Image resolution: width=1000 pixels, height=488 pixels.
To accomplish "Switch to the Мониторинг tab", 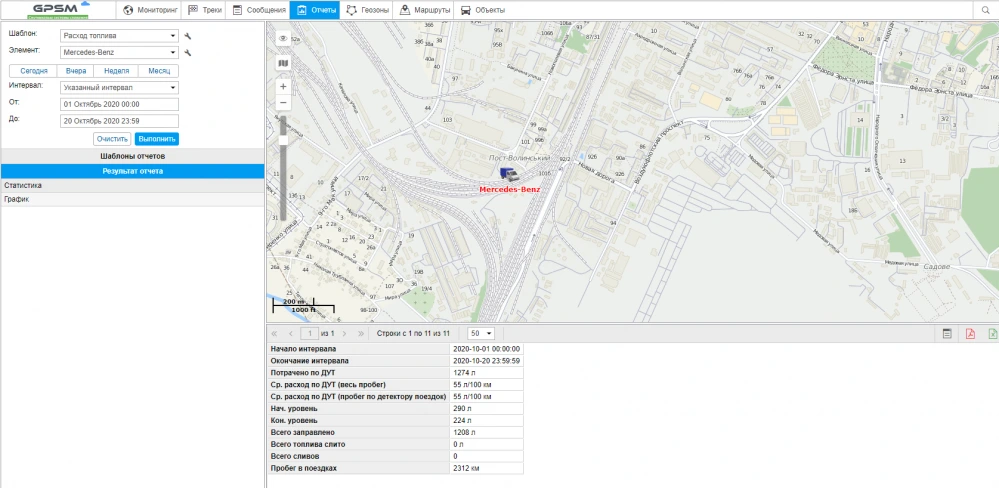I will click(150, 10).
